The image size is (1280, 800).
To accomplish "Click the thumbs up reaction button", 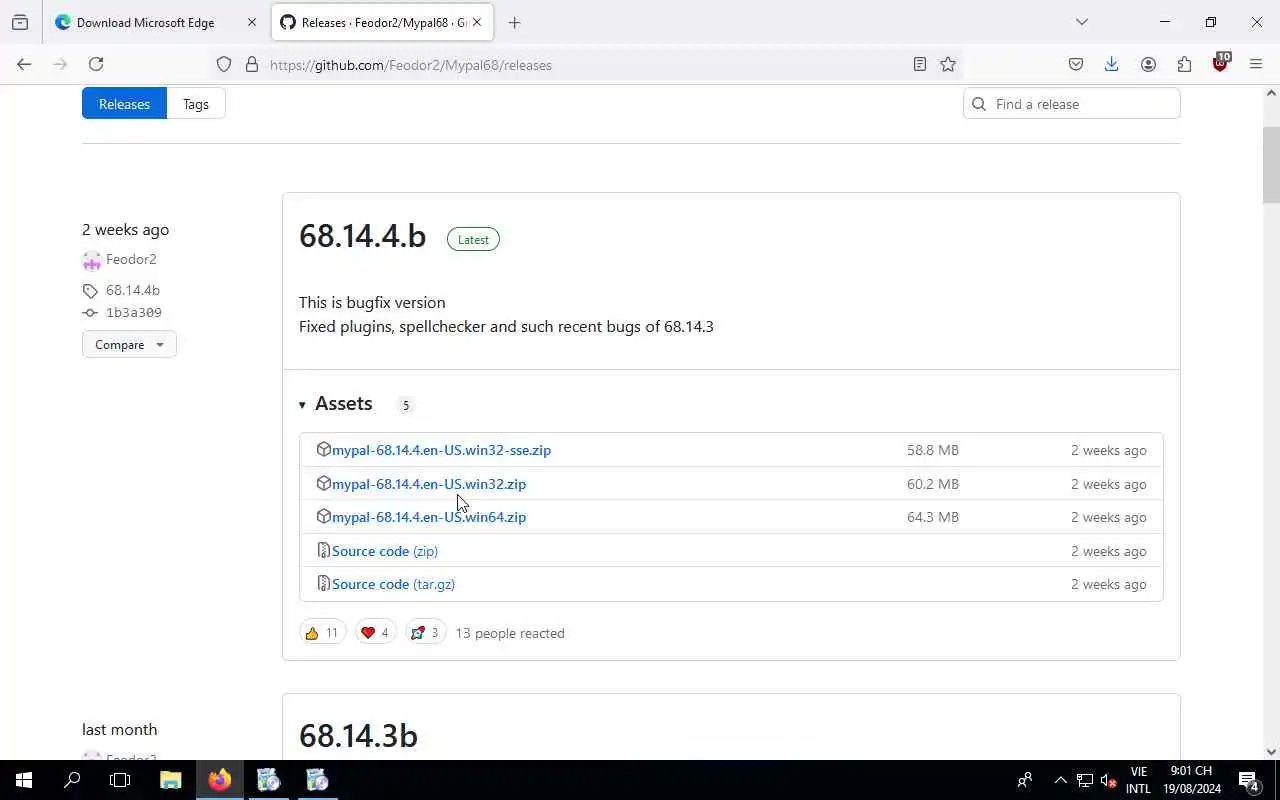I will tap(322, 633).
